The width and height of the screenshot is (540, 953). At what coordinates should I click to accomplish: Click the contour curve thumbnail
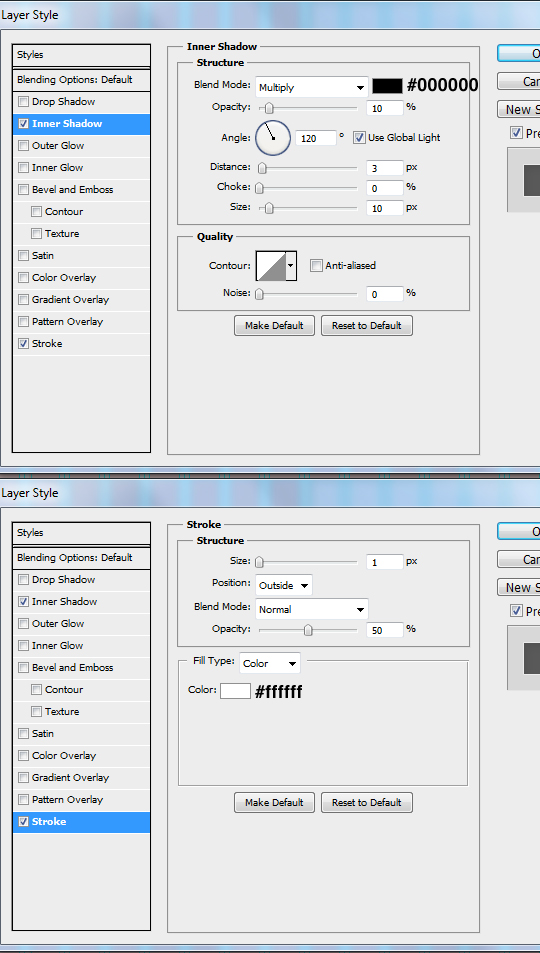[x=271, y=266]
